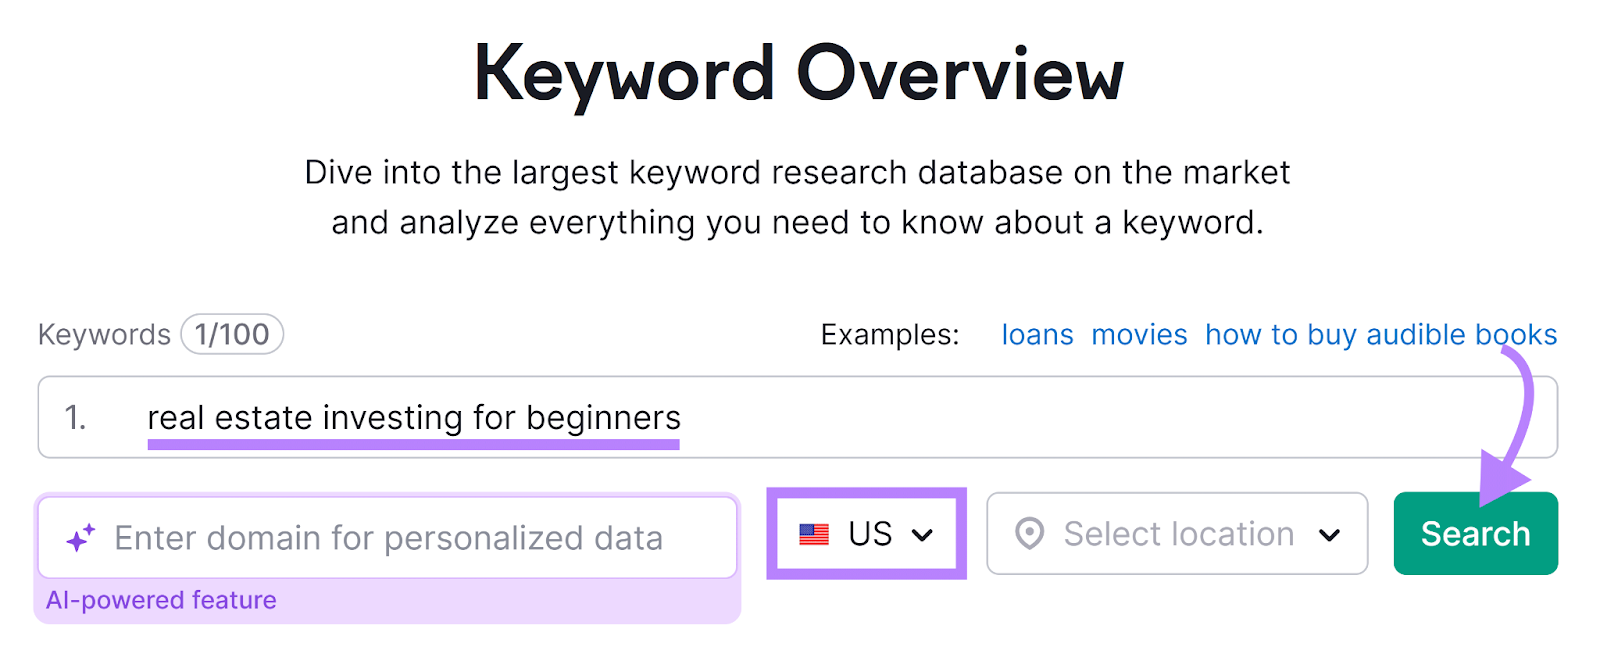This screenshot has height=661, width=1600.
Task: Click the AI sparkle icon in domain field
Action: pos(81,538)
